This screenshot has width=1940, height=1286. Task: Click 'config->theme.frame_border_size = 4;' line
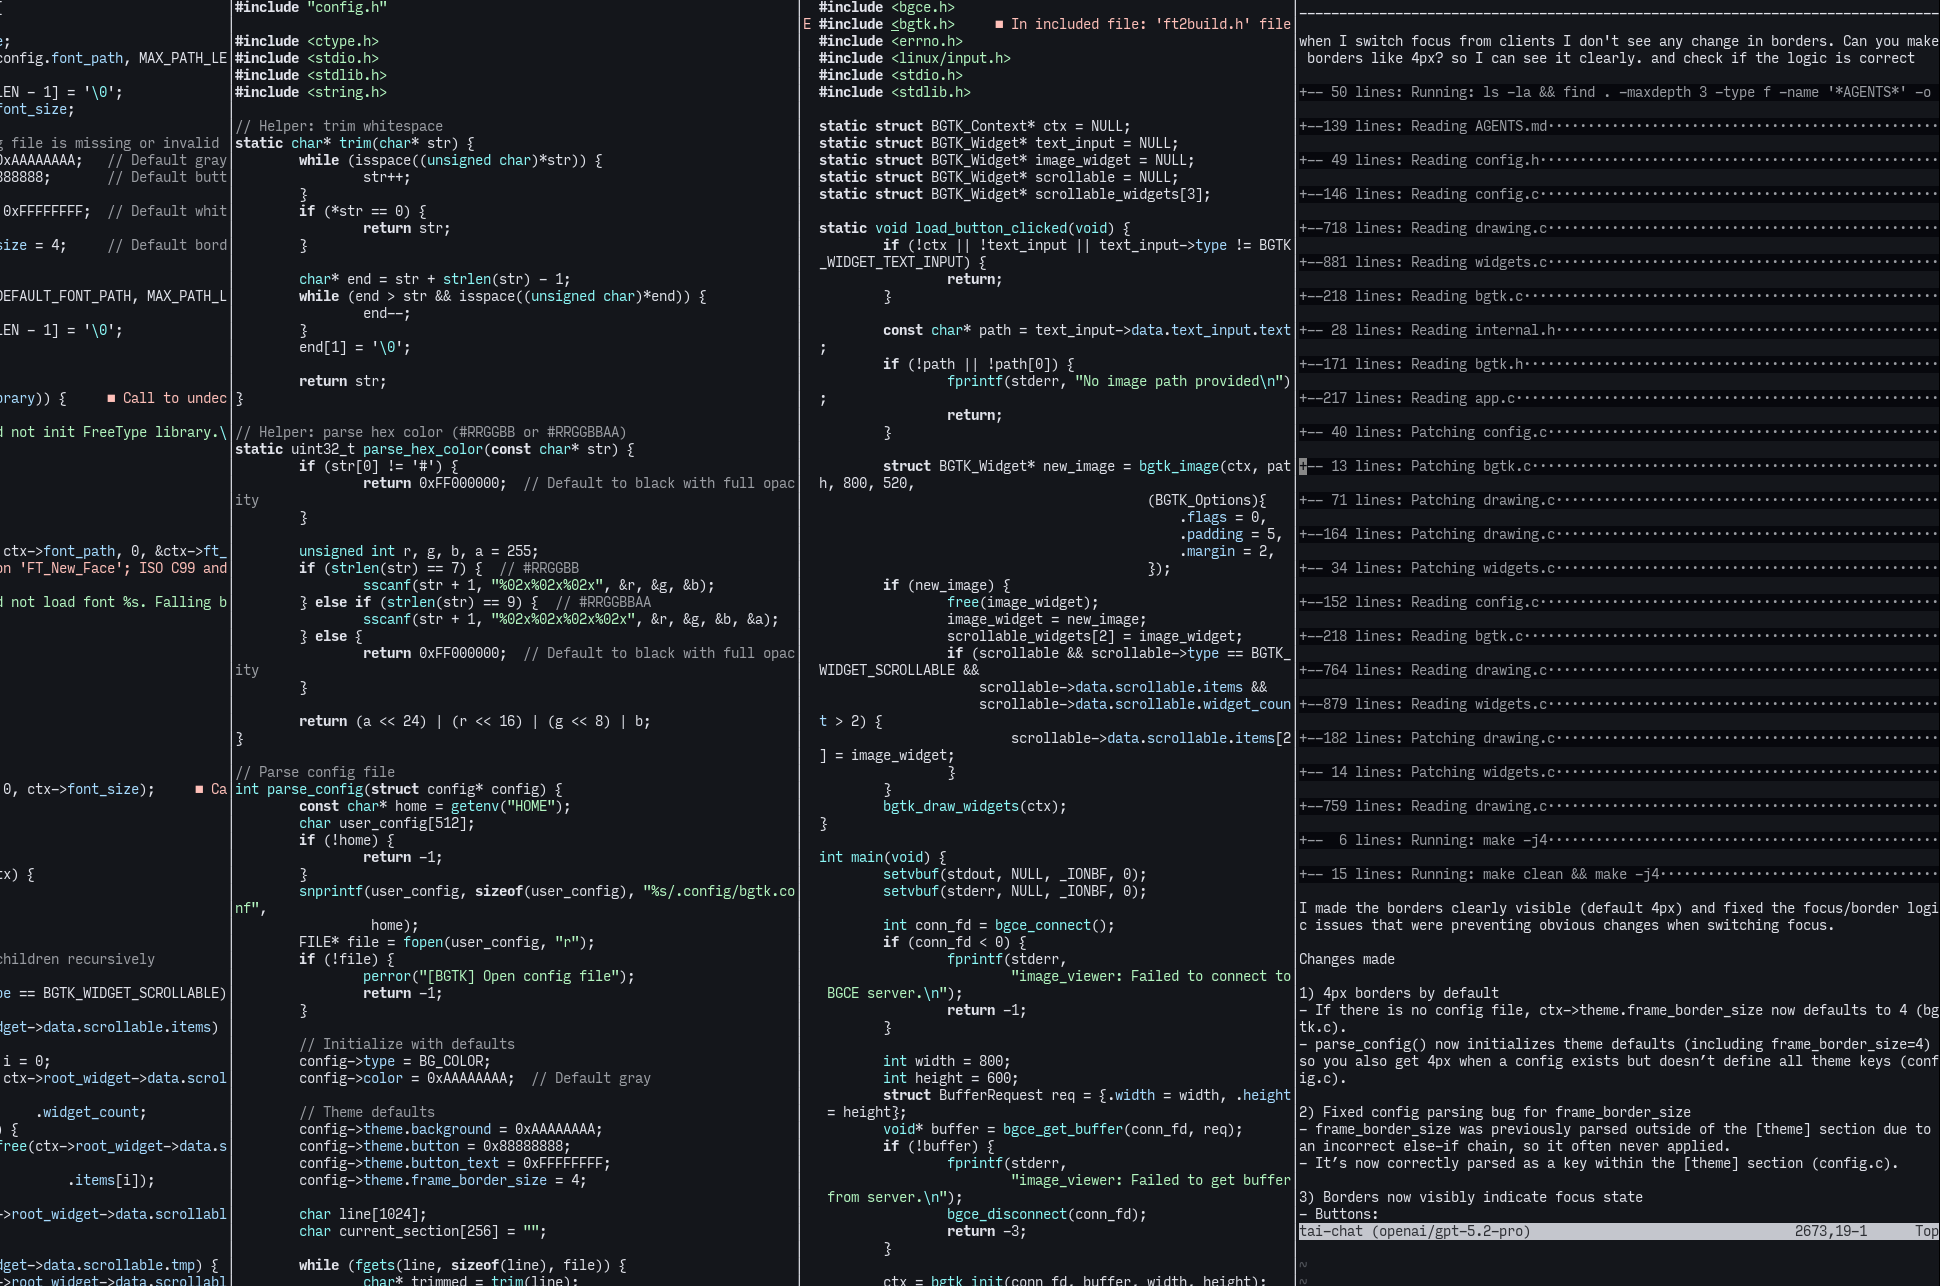pos(443,1180)
